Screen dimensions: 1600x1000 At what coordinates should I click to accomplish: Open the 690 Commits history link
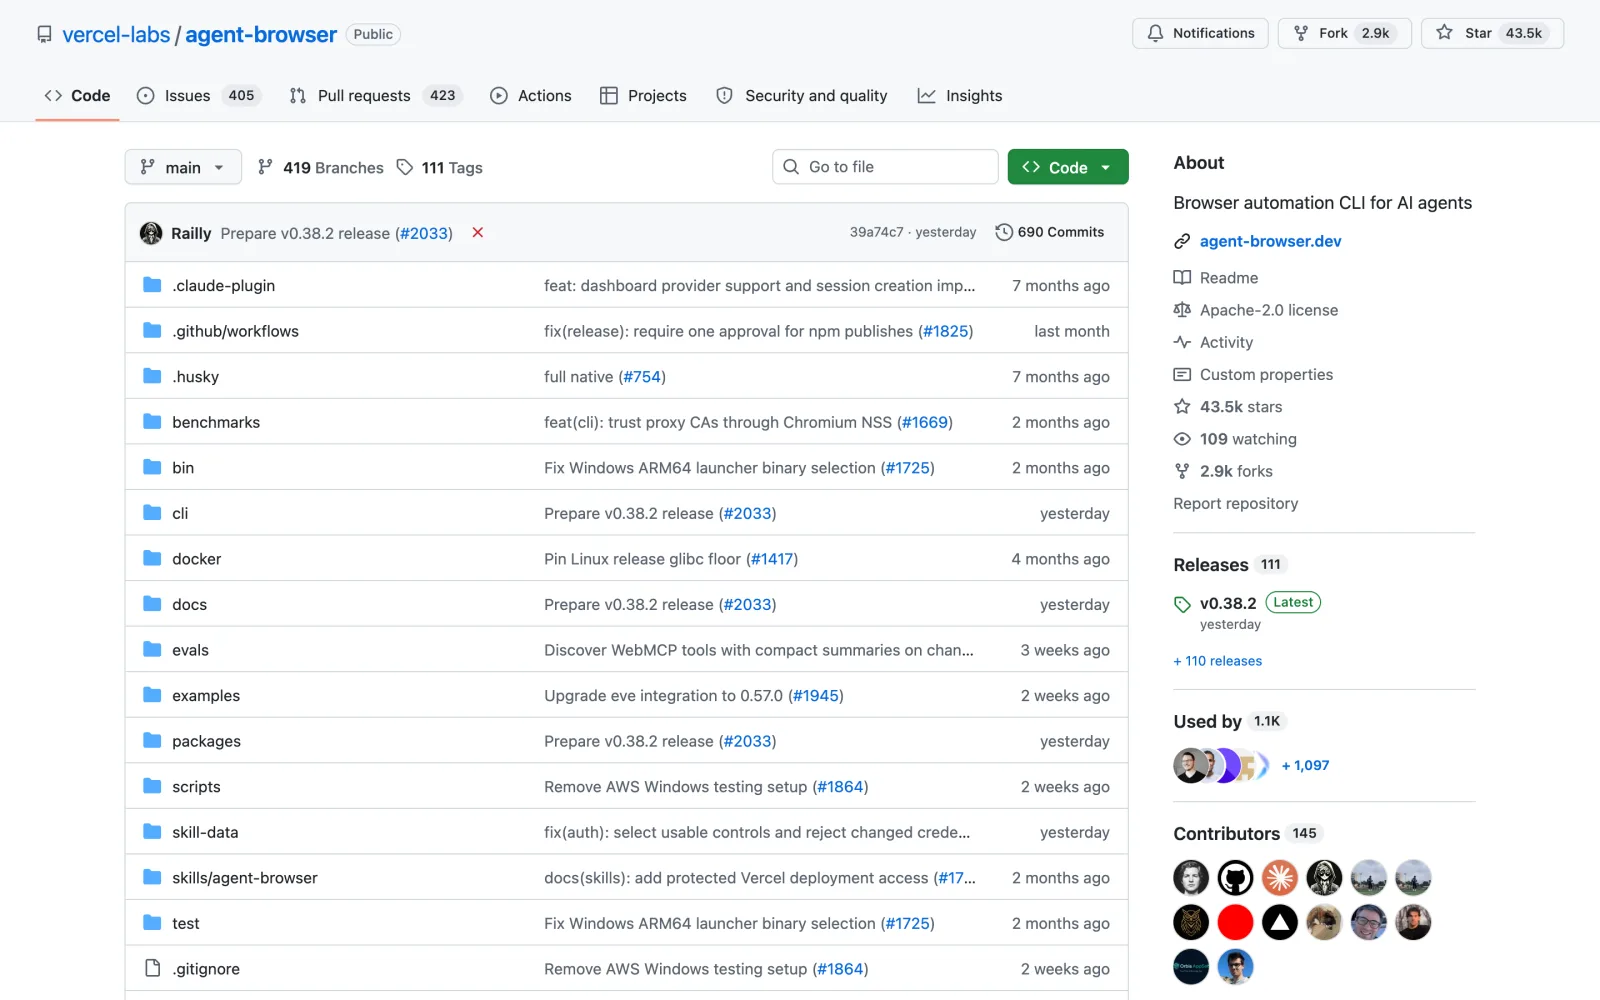(x=1050, y=232)
